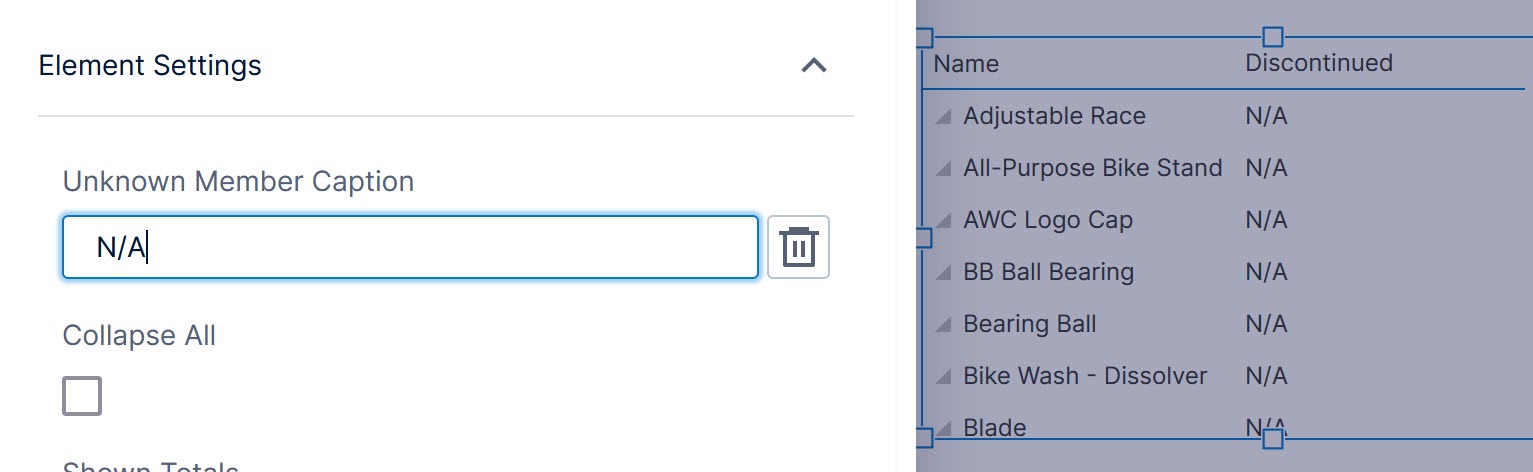Viewport: 1533px width, 472px height.
Task: Expand the BB Ball Bearing row triangle
Action: click(x=942, y=273)
